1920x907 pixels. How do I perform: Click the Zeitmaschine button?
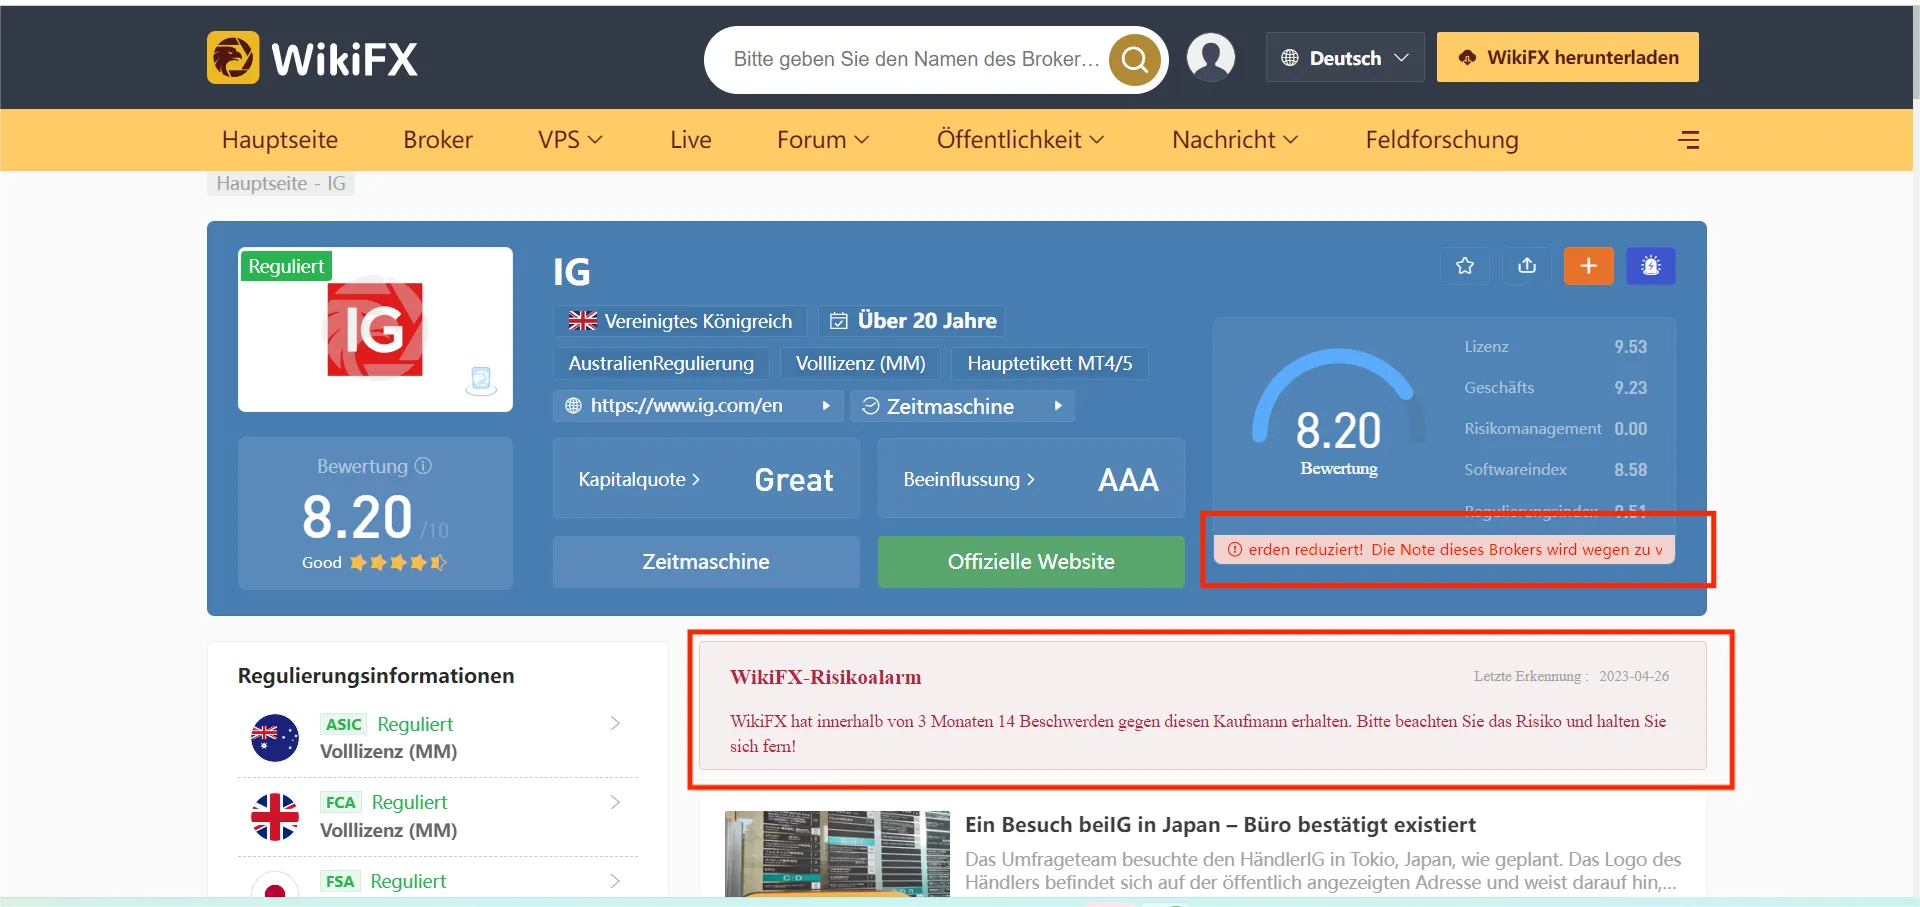(706, 562)
